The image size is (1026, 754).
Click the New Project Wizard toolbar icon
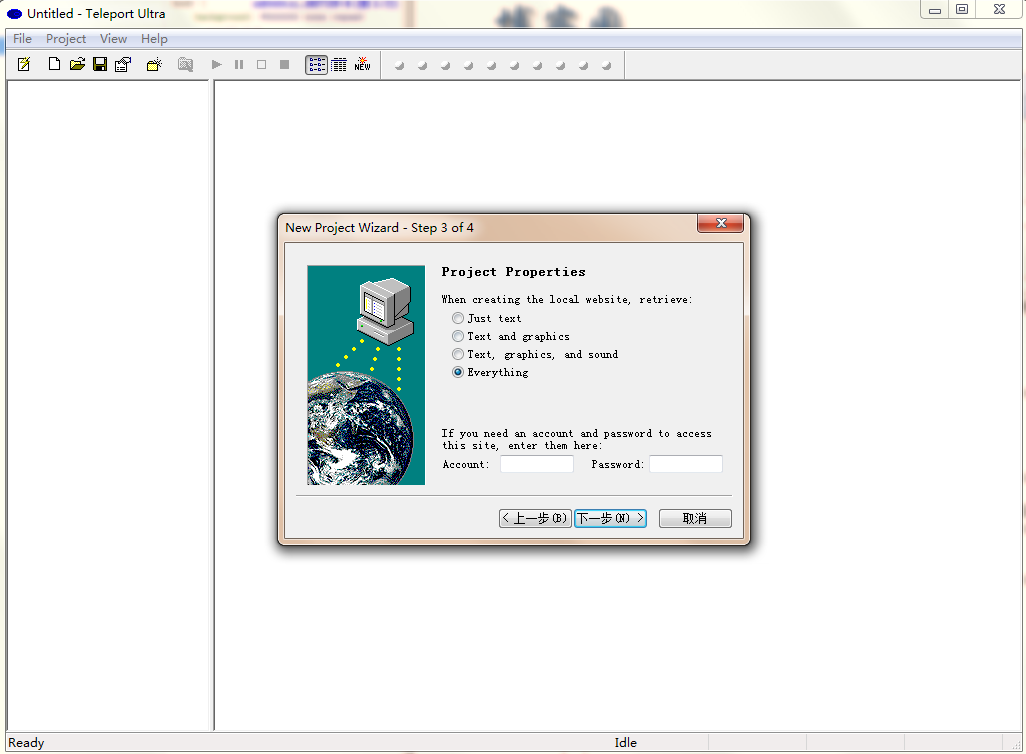[24, 65]
